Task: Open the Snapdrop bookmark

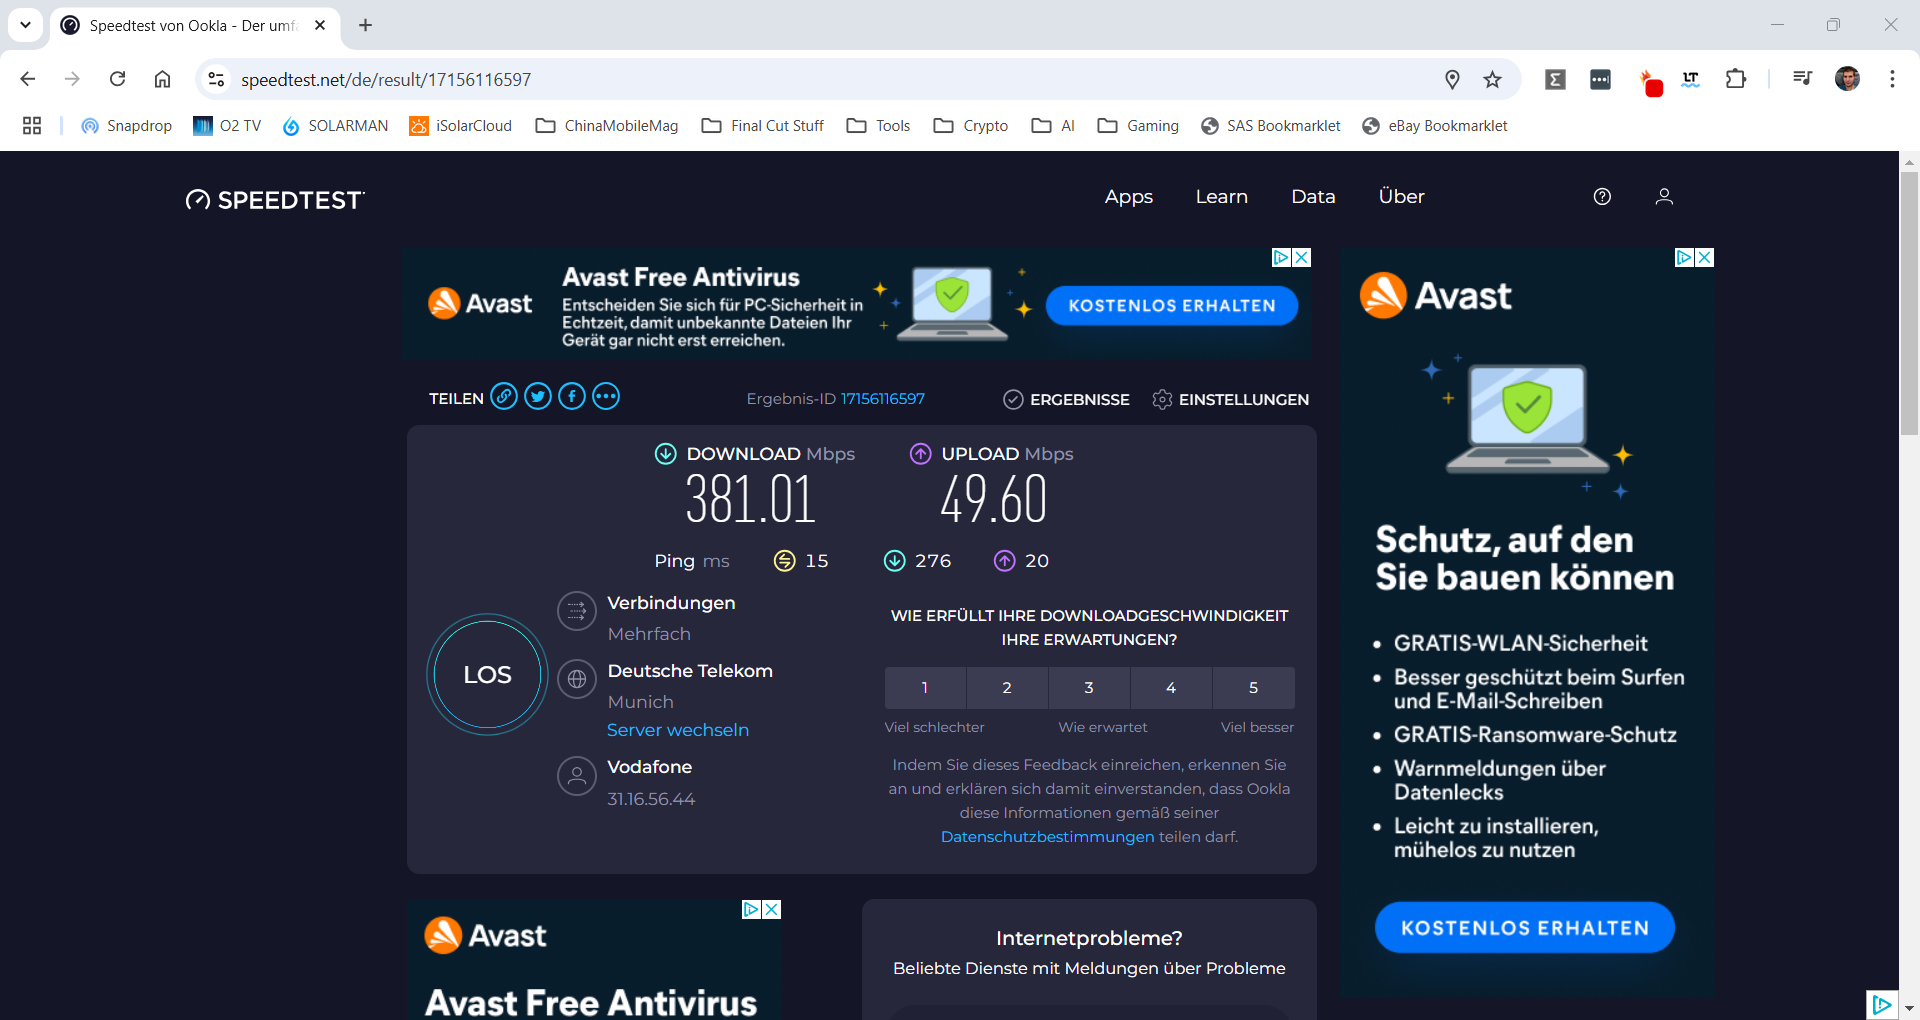Action: pyautogui.click(x=126, y=126)
